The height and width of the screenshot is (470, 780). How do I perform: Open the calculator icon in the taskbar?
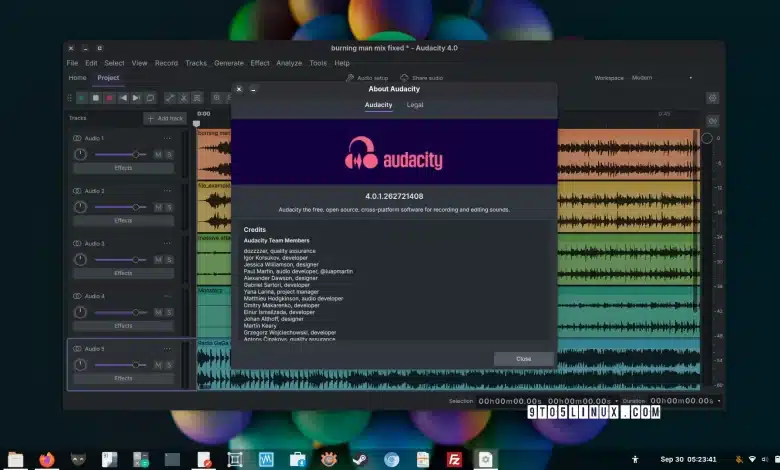coord(141,459)
